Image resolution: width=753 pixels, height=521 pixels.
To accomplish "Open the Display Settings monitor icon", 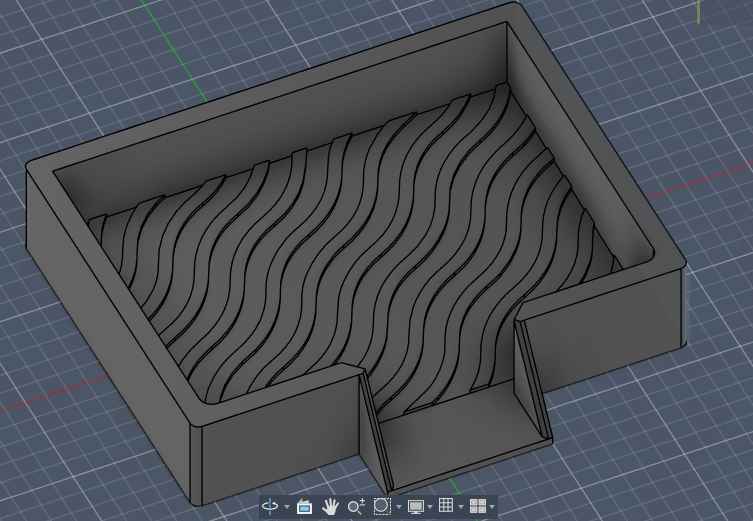I will click(x=416, y=506).
